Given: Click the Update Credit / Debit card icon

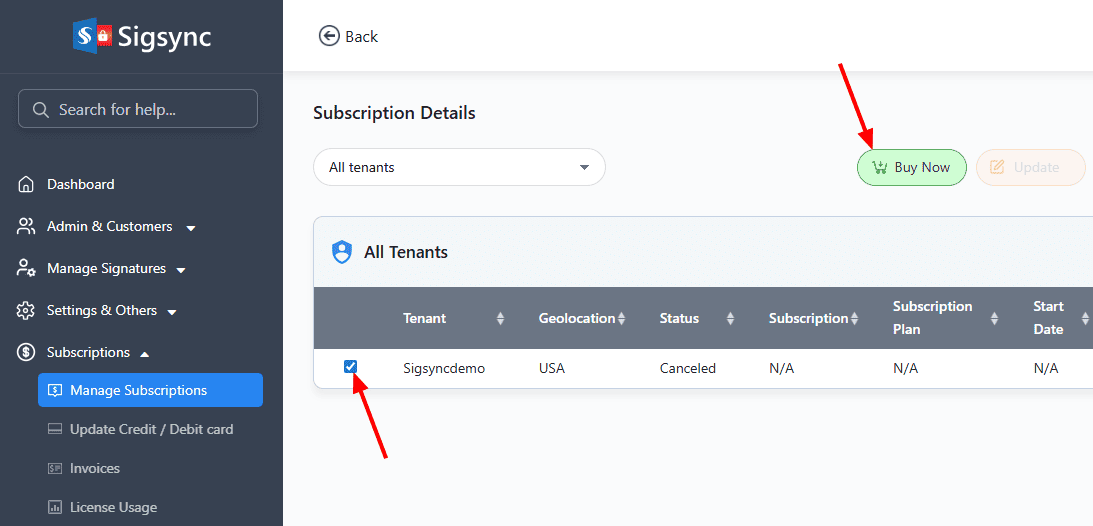Looking at the screenshot, I should pos(54,429).
